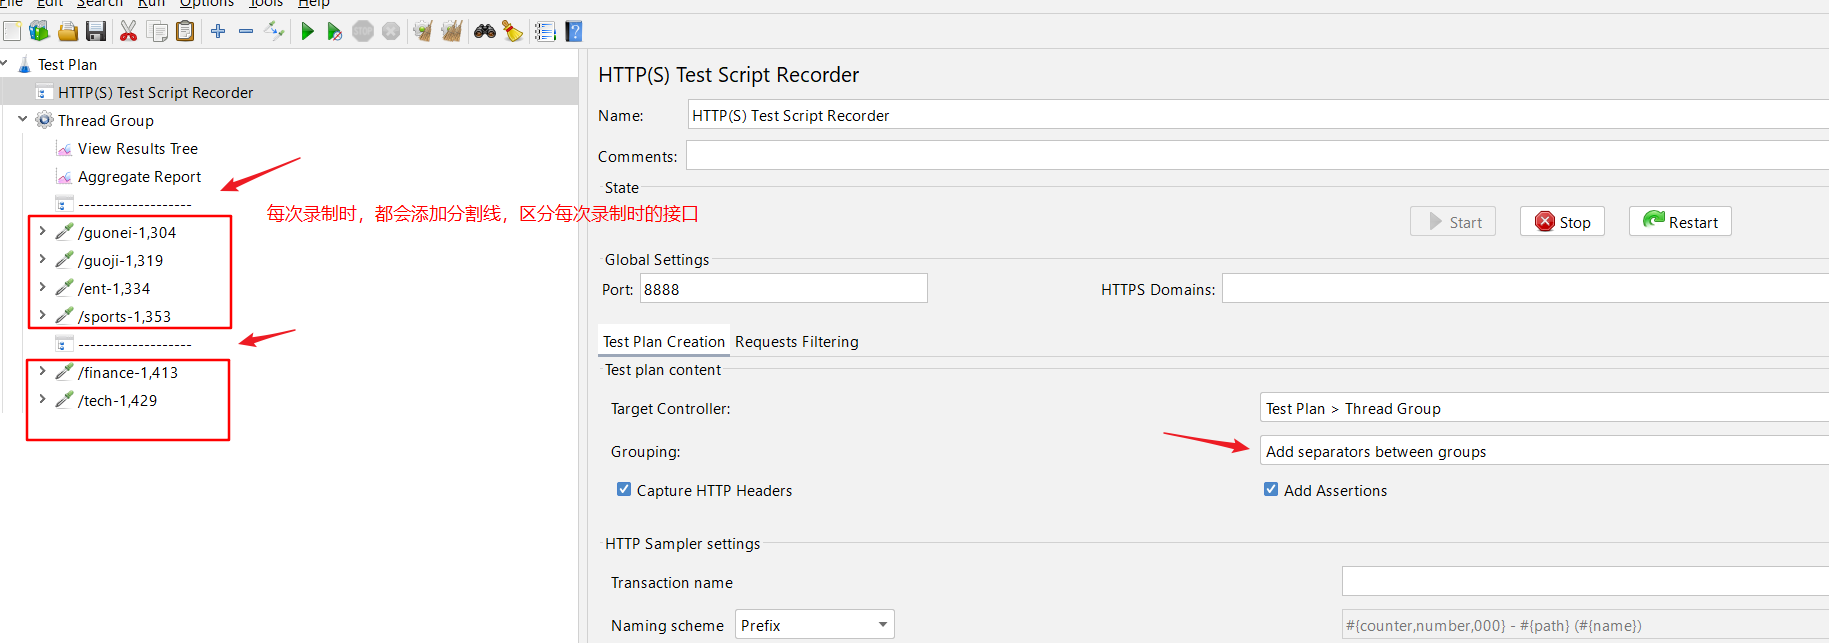Click the Cut scissors icon
1829x643 pixels.
(128, 32)
